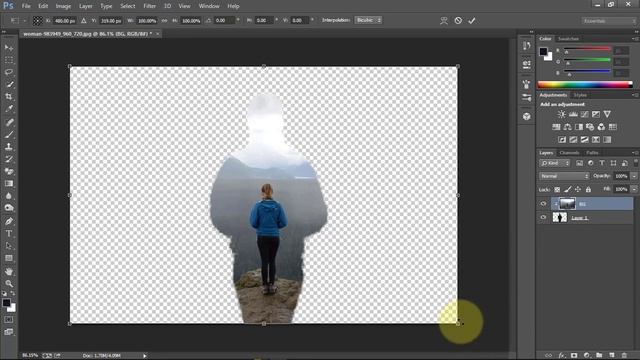Select the Blur tool
This screenshot has width=640, height=360.
[9, 196]
